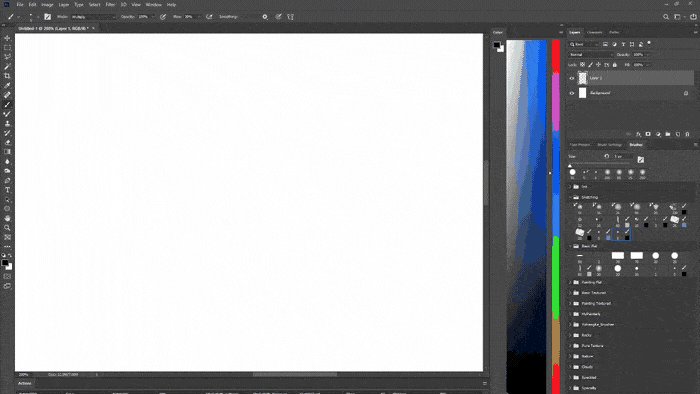Toggle lock all padlock icon
Screen dimensions: 700x394
615,65
